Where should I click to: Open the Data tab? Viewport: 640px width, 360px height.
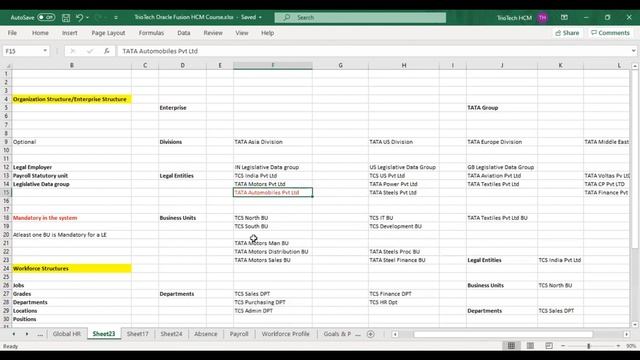[184, 33]
